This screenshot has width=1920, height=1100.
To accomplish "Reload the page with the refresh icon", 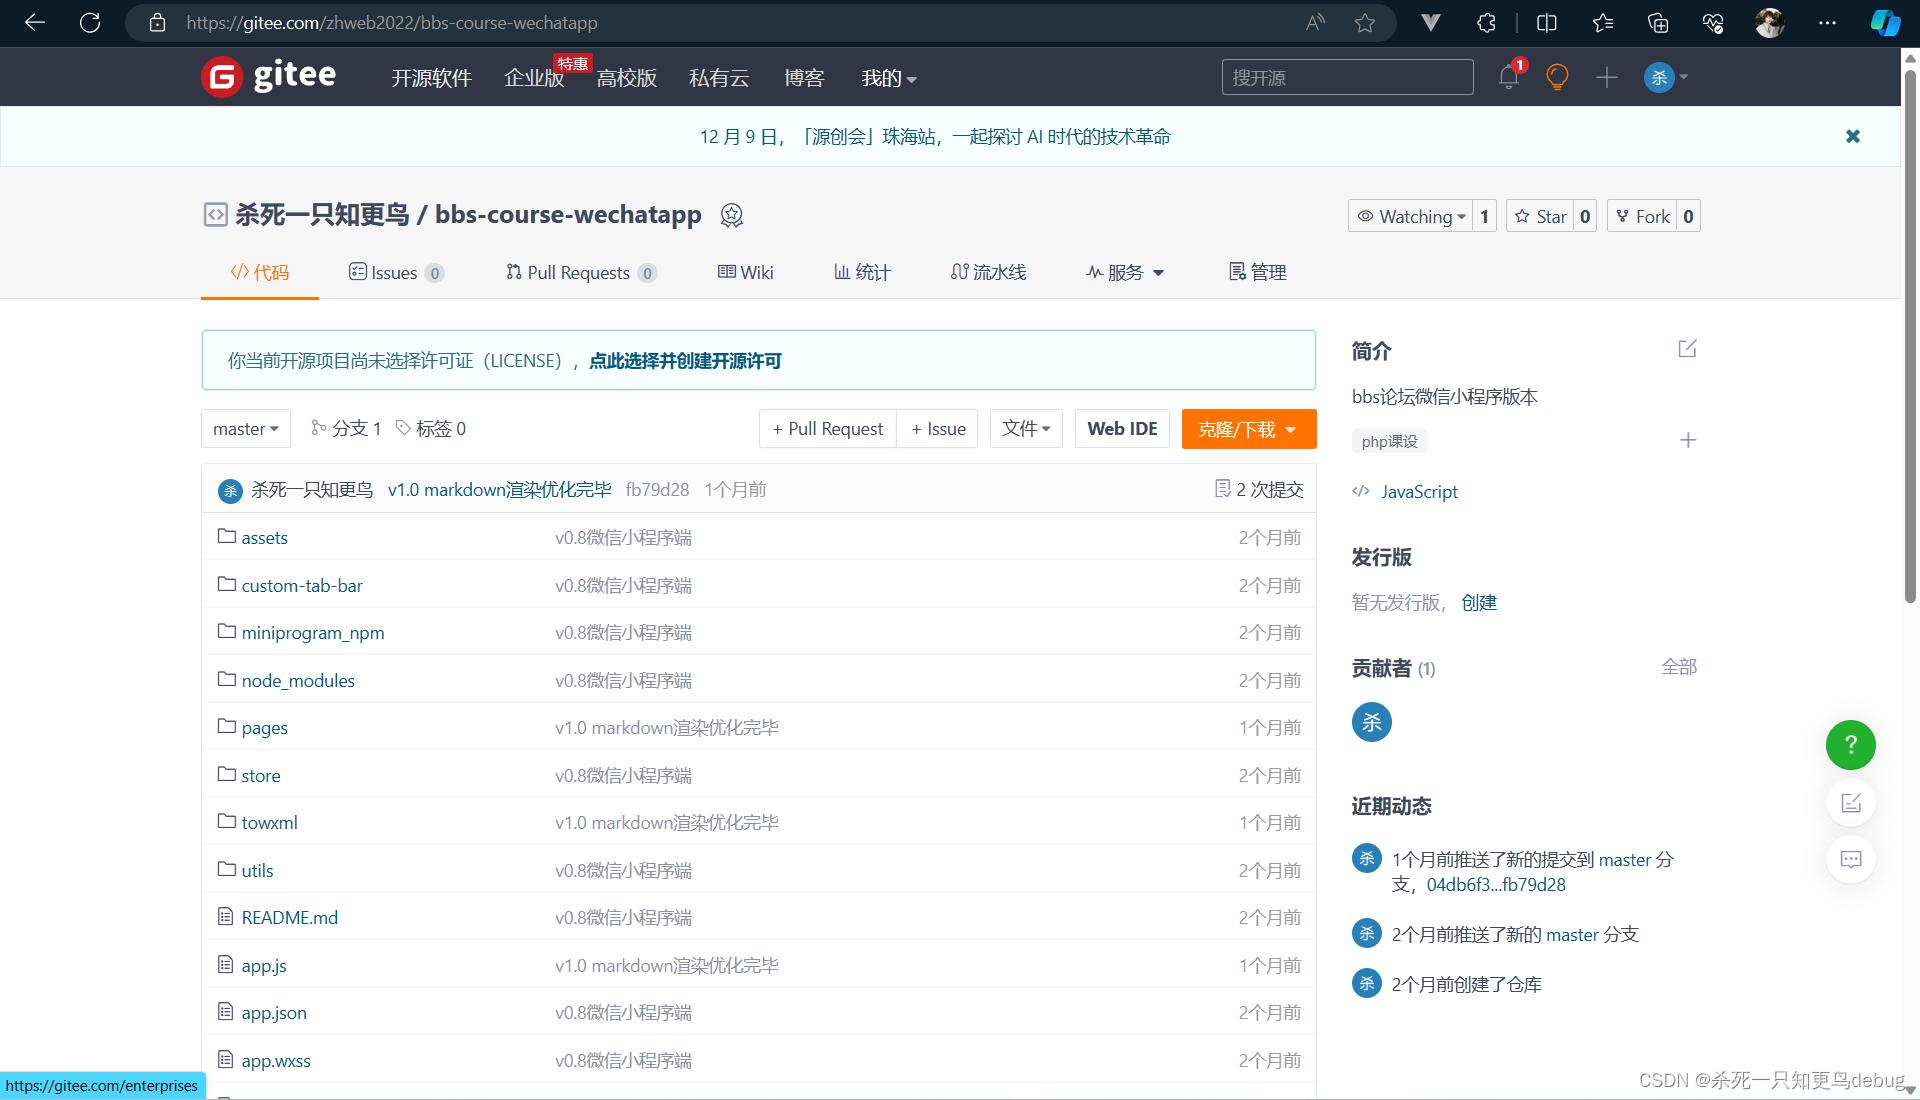I will pyautogui.click(x=90, y=22).
